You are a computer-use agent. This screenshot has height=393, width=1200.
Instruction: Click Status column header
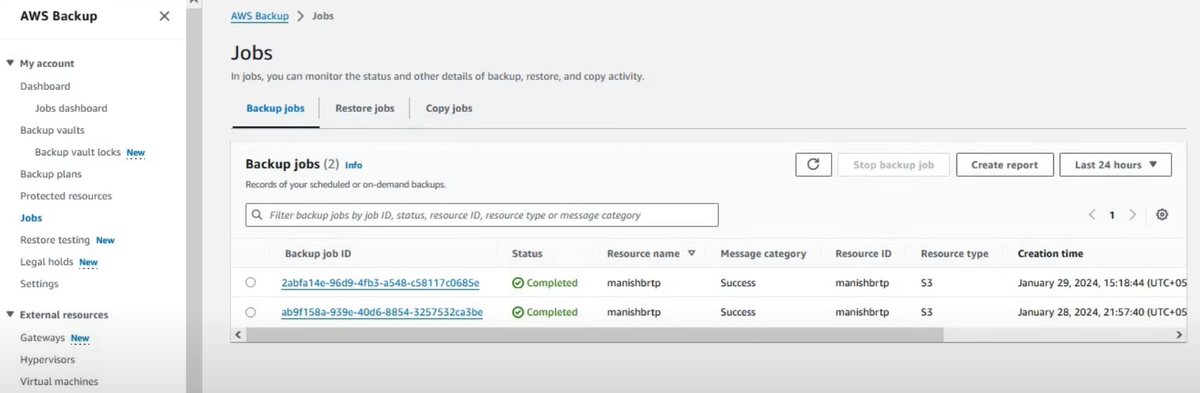pyautogui.click(x=527, y=254)
